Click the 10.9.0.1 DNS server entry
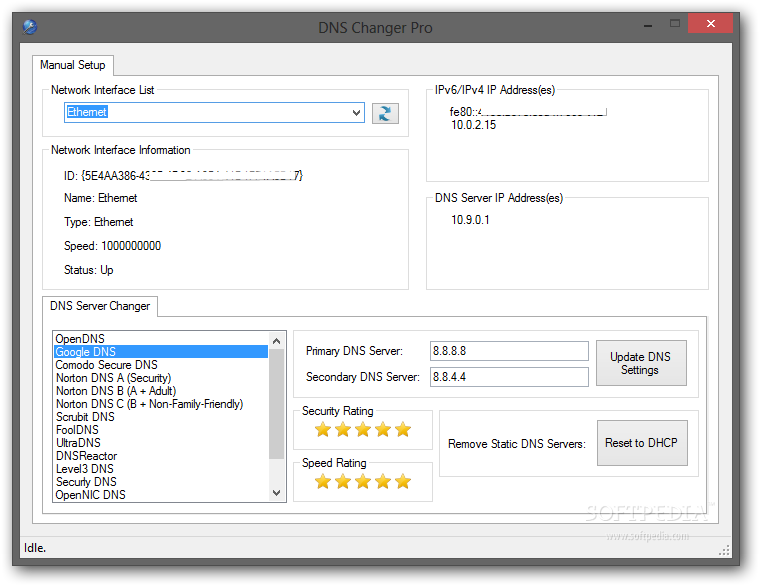This screenshot has width=760, height=586. coord(470,220)
